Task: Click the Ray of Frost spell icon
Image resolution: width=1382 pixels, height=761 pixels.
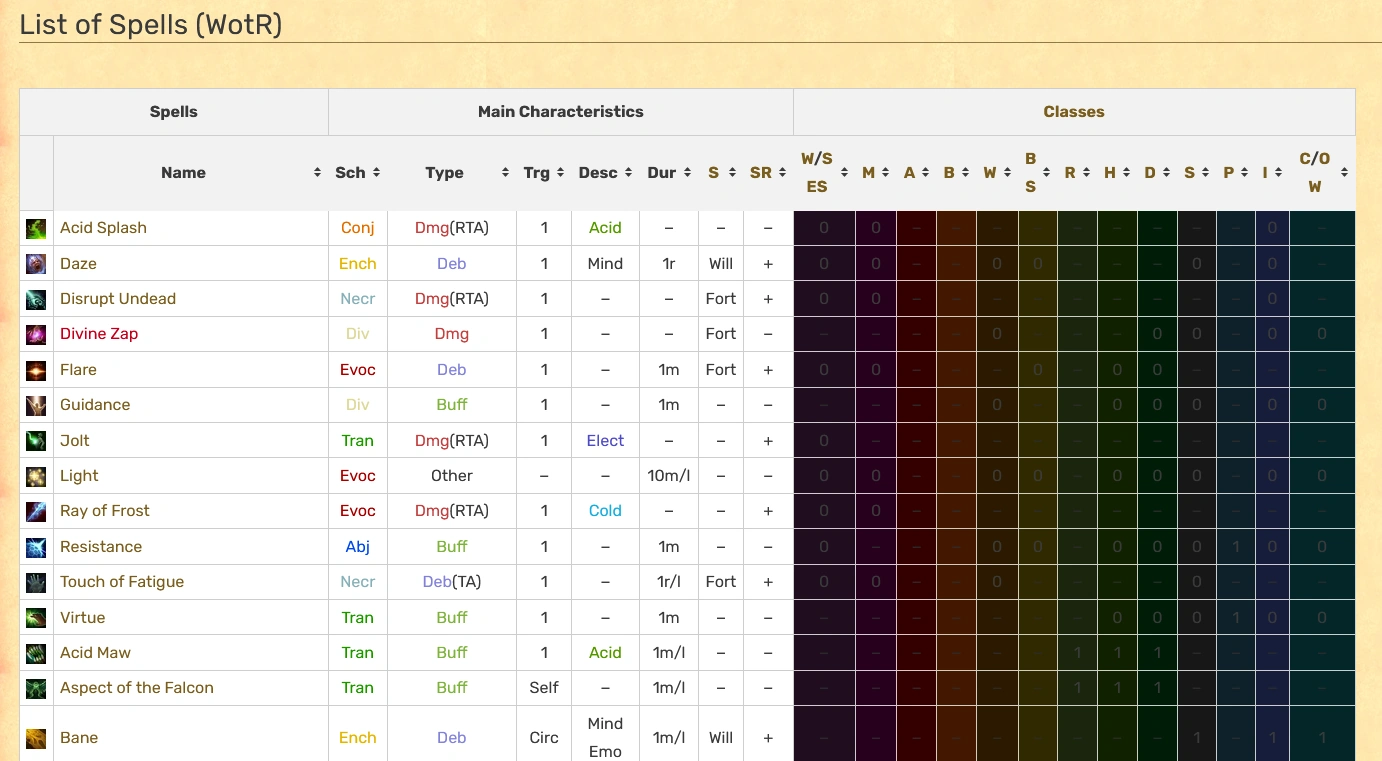Action: click(x=35, y=511)
